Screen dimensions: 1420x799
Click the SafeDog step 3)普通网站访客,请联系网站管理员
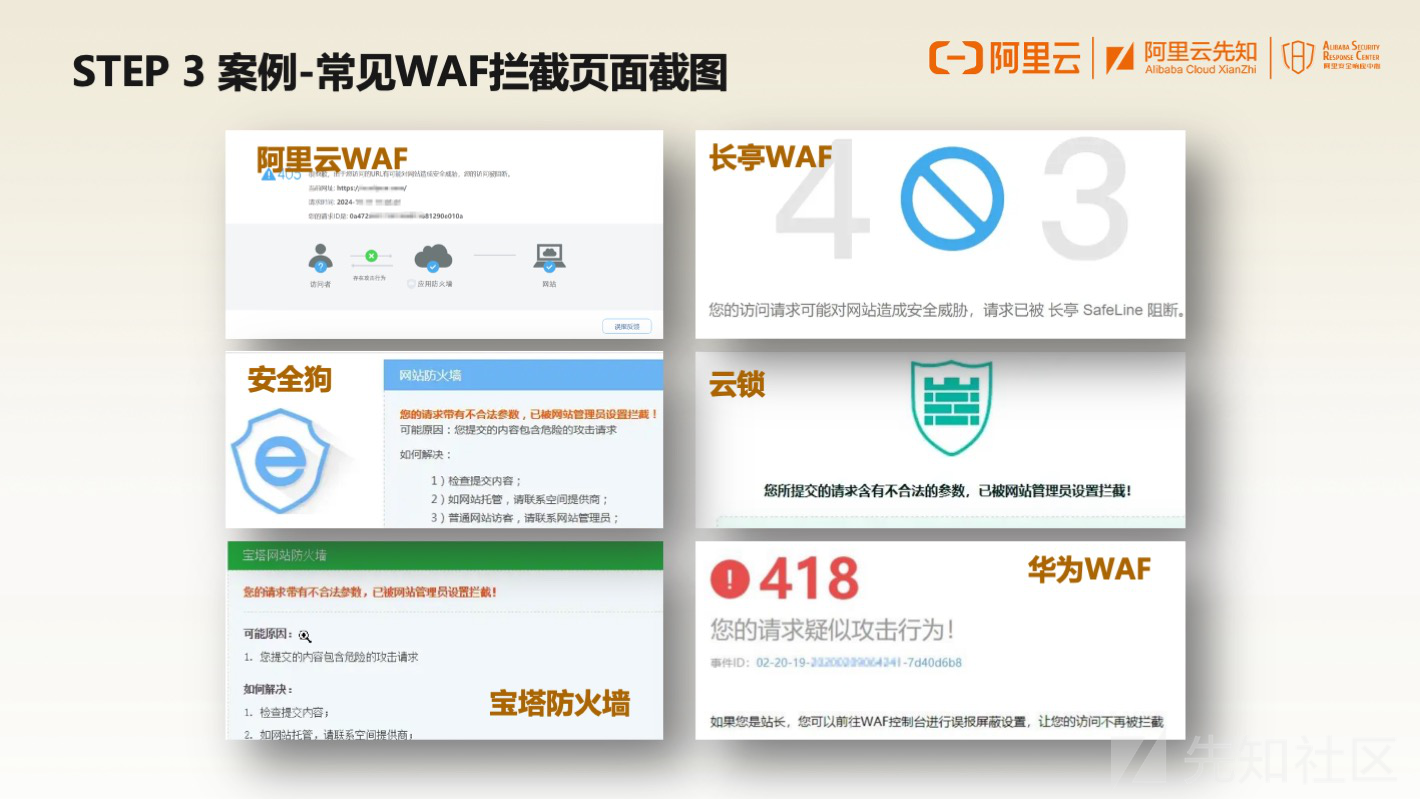coord(525,518)
